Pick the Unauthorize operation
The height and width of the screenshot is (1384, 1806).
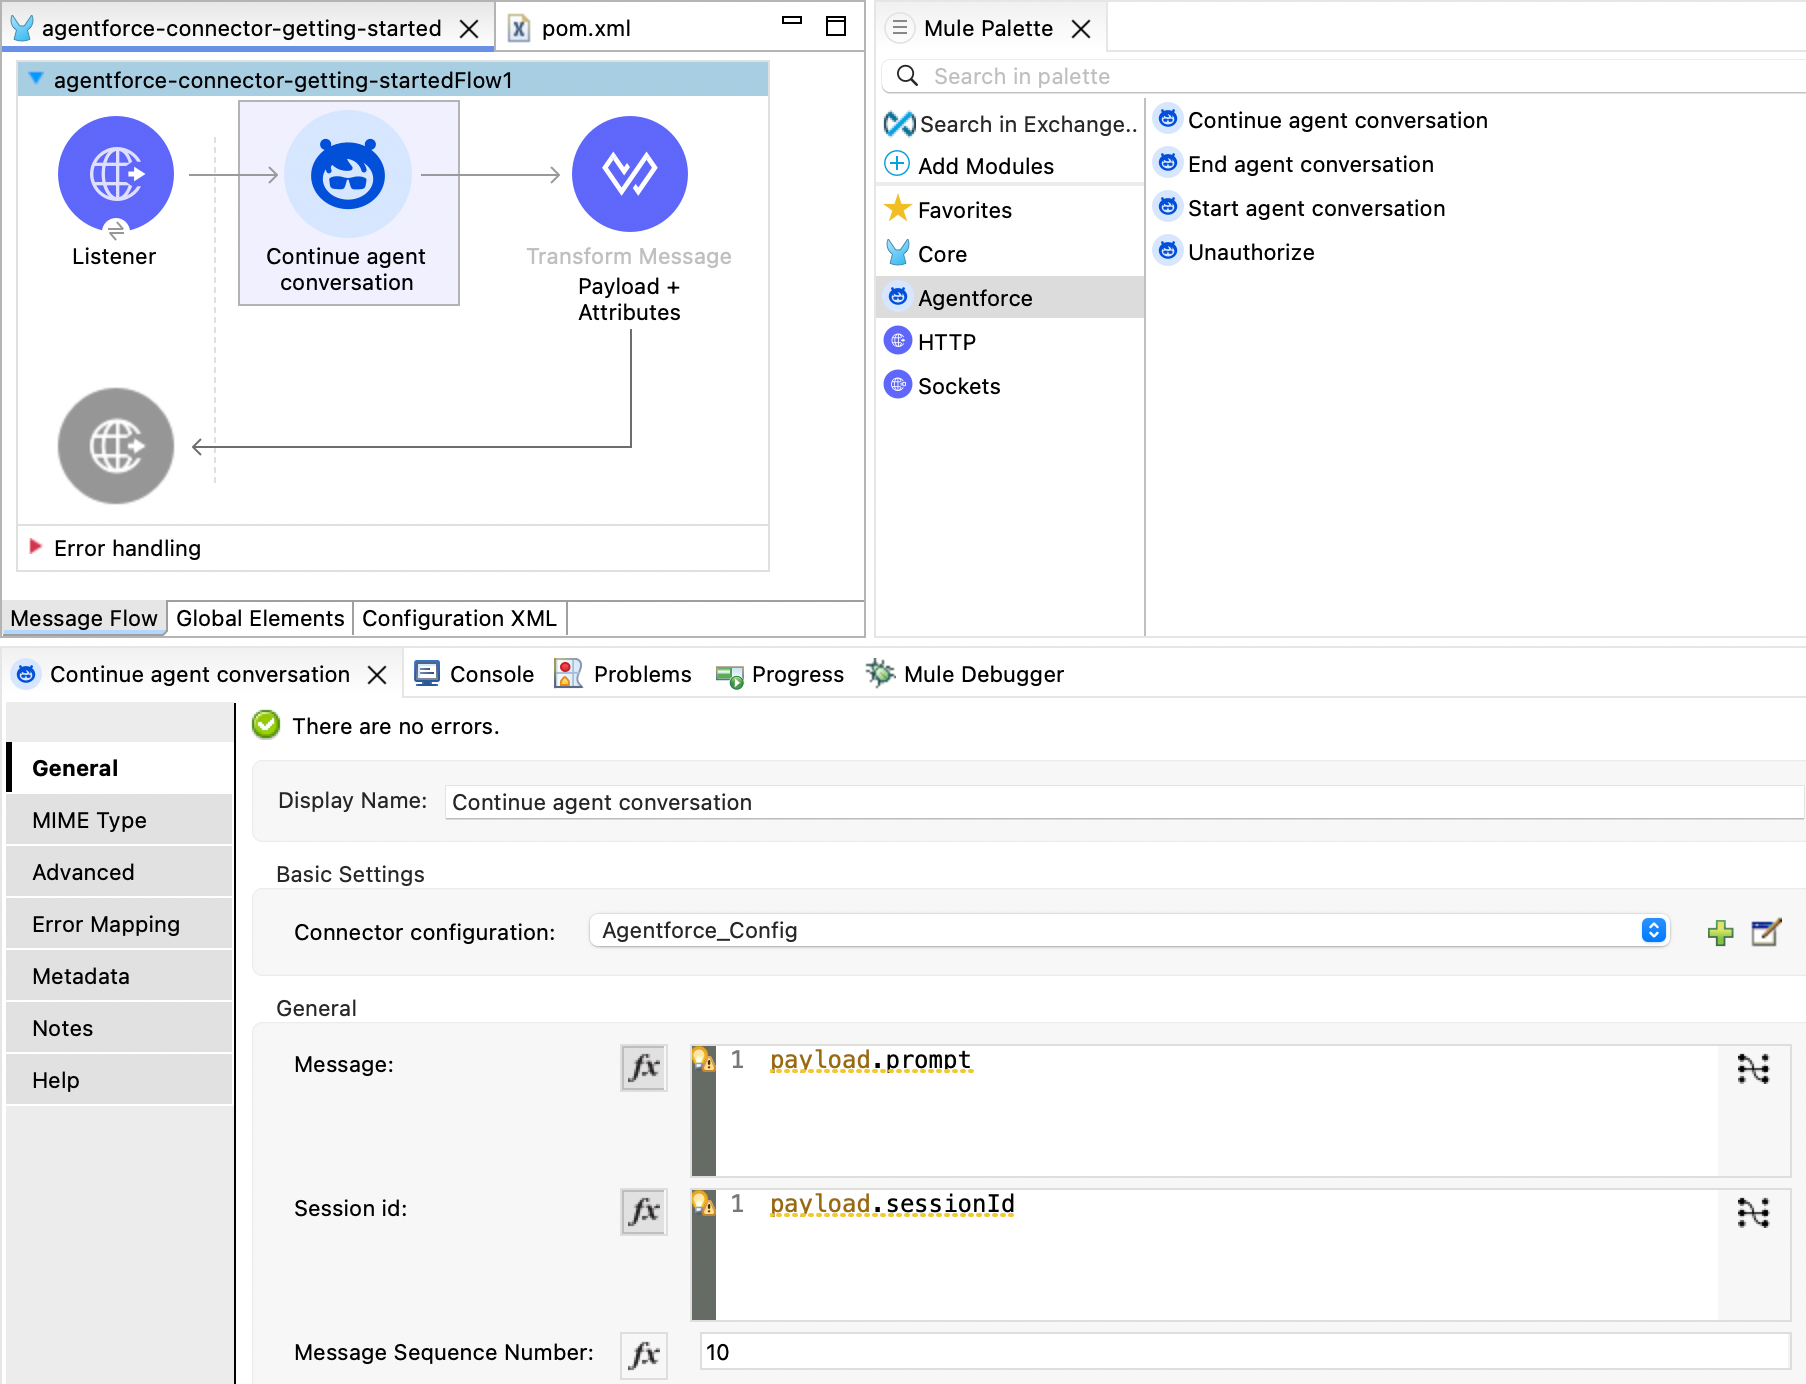pyautogui.click(x=1234, y=252)
